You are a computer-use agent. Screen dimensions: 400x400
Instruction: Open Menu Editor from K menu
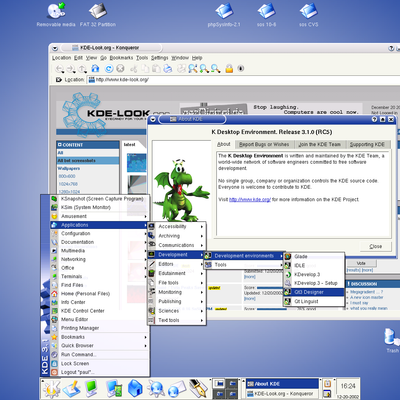point(99,319)
